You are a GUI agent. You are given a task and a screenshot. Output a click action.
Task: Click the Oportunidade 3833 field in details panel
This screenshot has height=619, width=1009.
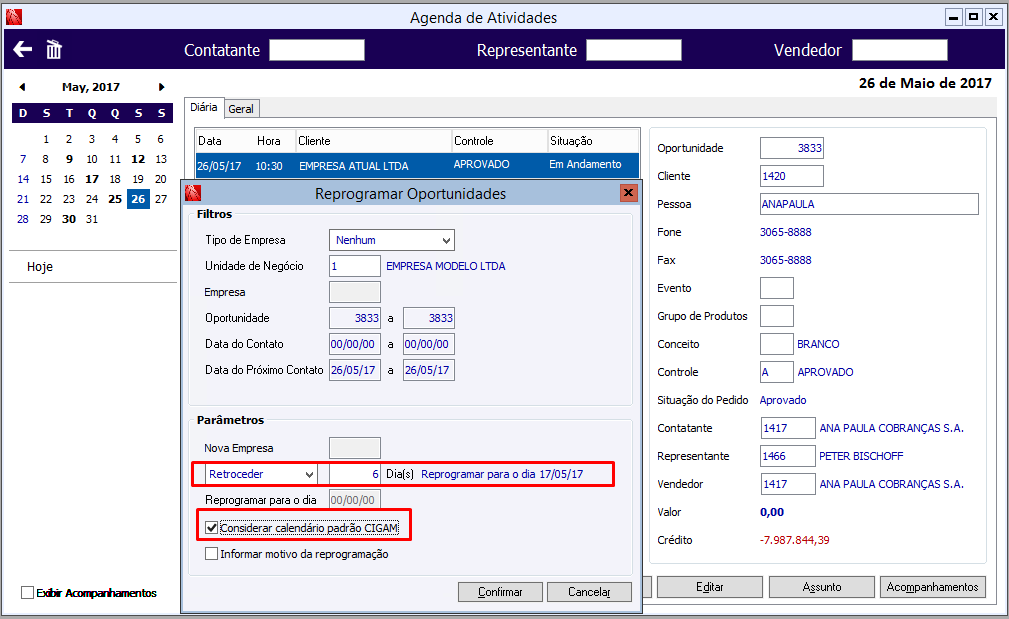(x=791, y=148)
